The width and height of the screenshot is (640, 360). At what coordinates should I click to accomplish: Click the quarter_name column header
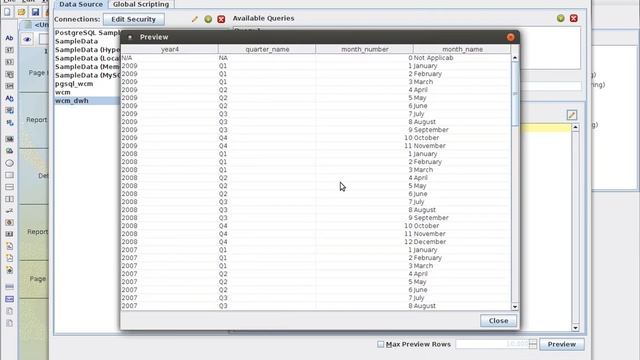point(267,49)
